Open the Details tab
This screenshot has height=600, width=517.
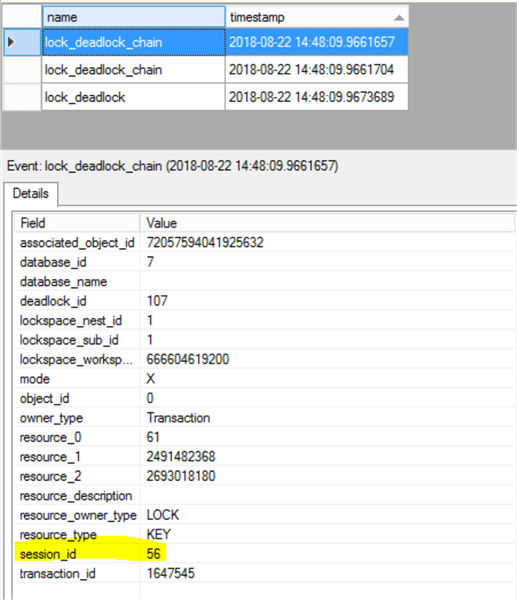click(31, 194)
